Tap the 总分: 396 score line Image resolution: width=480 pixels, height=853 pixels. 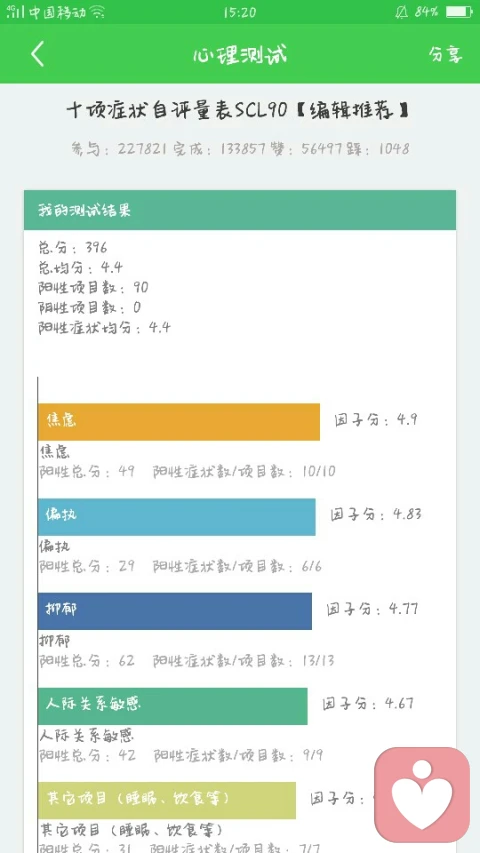pos(73,248)
